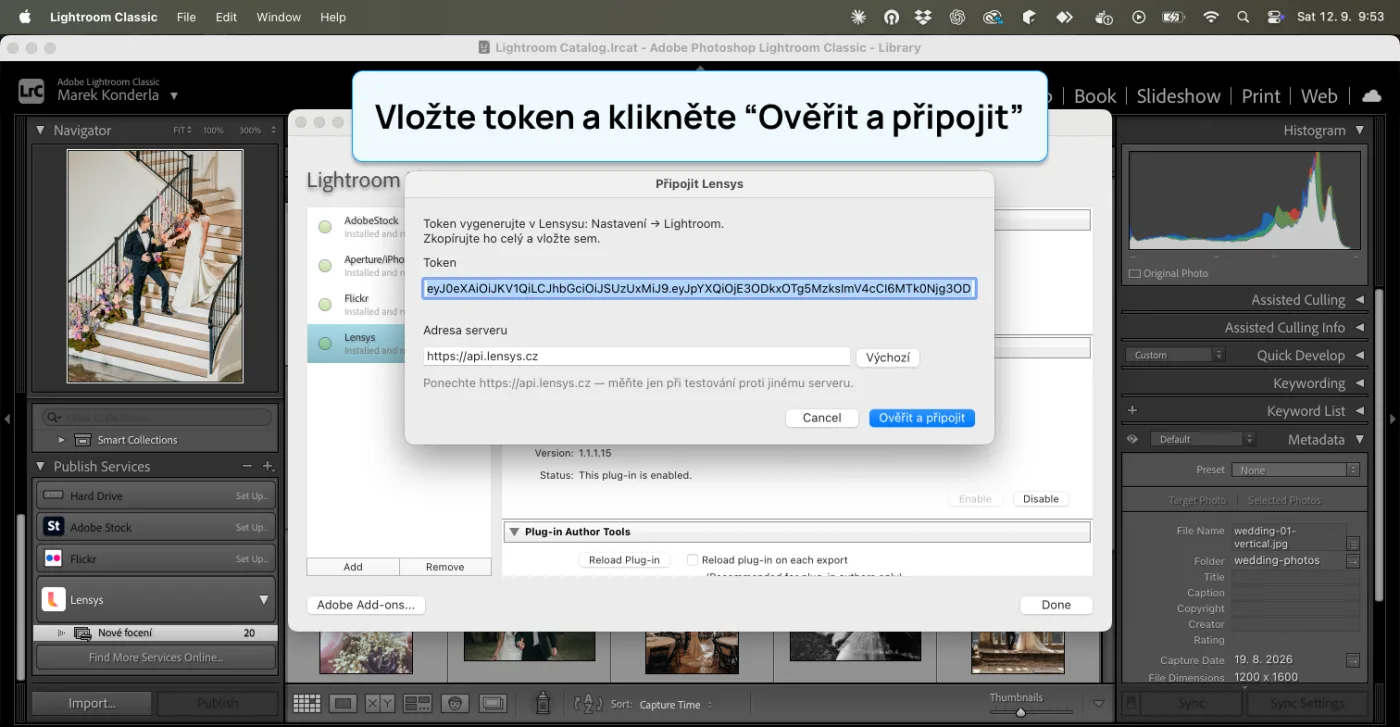Click the Adobe Stock St icon
This screenshot has height=727, width=1400.
pyautogui.click(x=53, y=527)
